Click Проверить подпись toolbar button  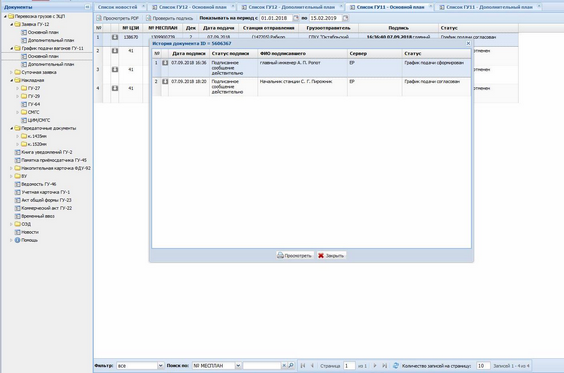tap(169, 18)
